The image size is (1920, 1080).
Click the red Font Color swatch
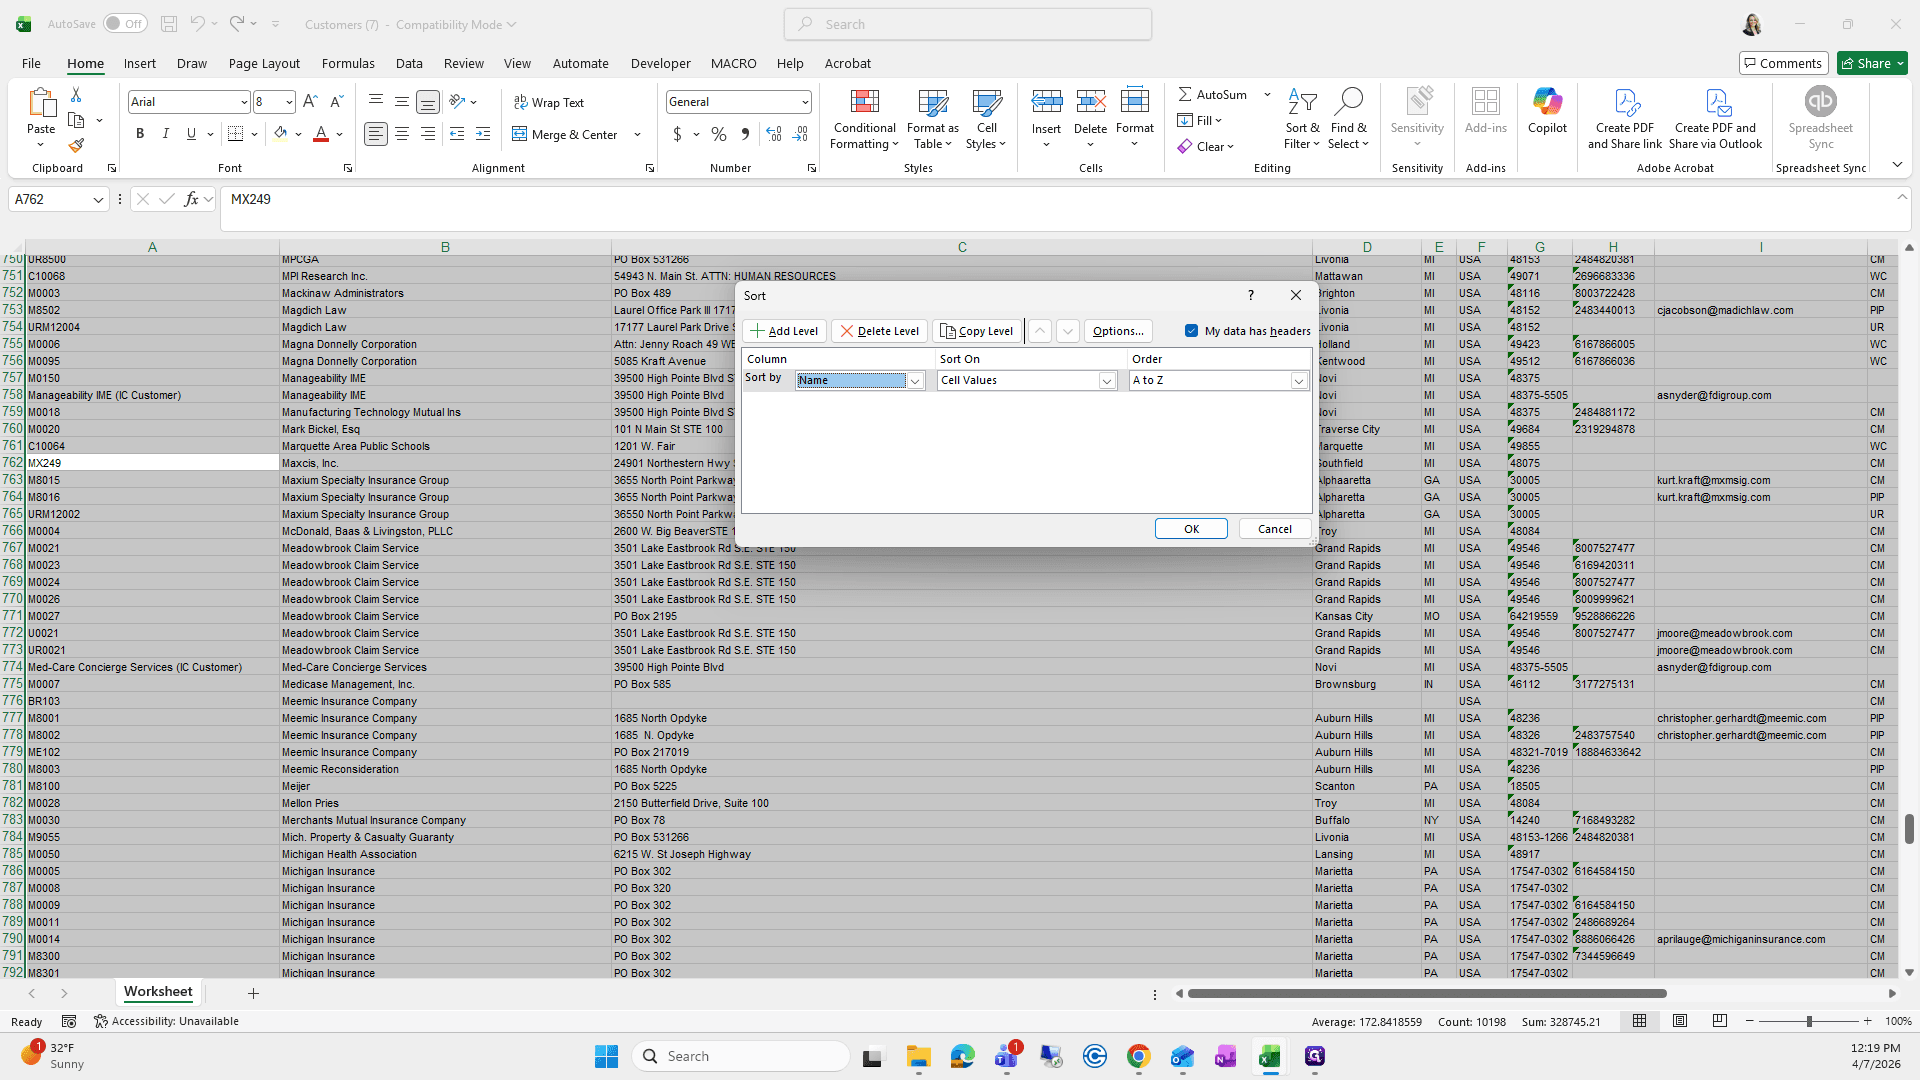pos(321,134)
